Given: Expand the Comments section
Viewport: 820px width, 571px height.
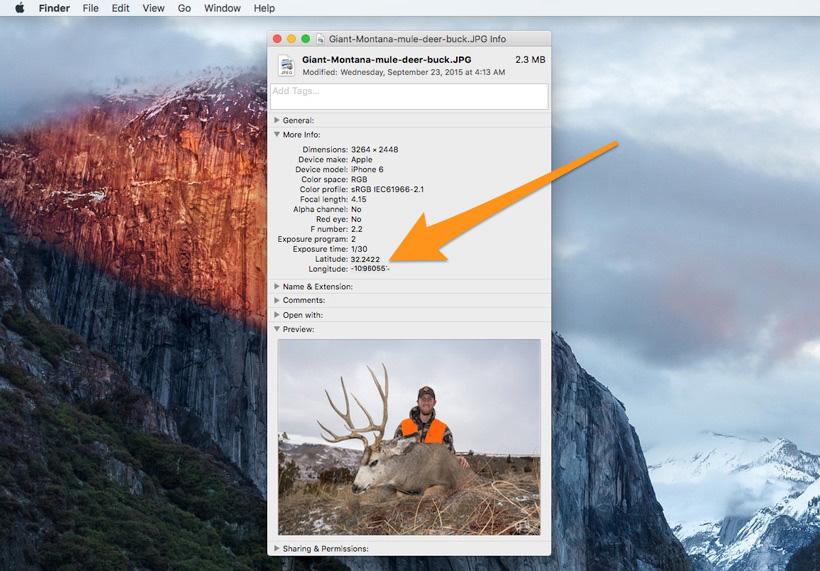Looking at the screenshot, I should point(277,300).
